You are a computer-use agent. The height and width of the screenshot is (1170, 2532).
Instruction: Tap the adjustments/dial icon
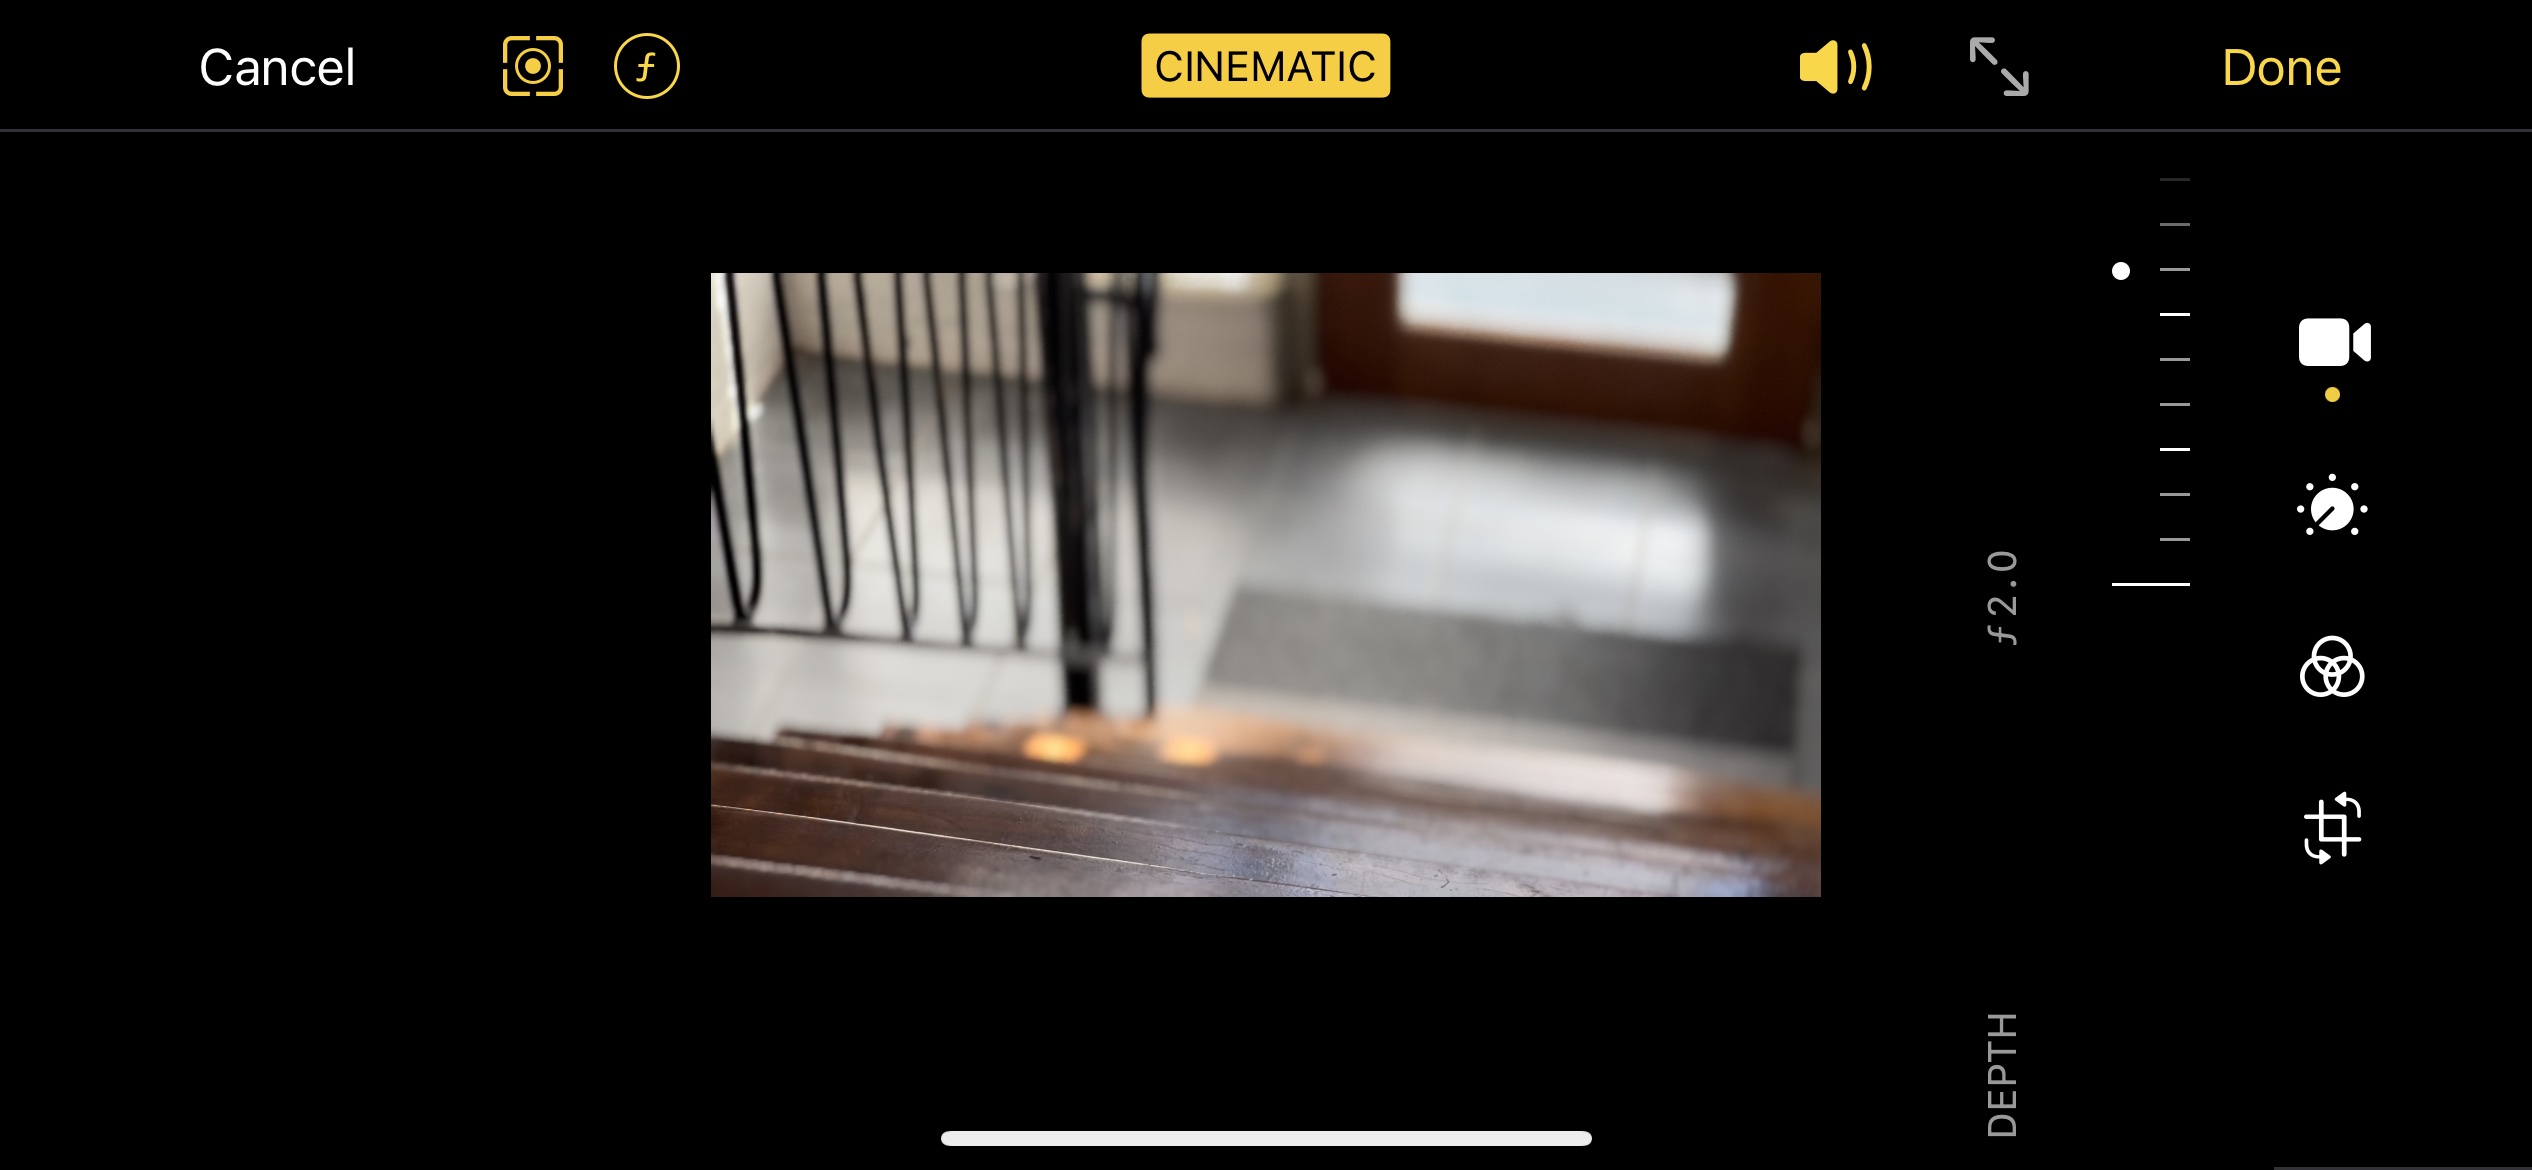coord(2332,510)
